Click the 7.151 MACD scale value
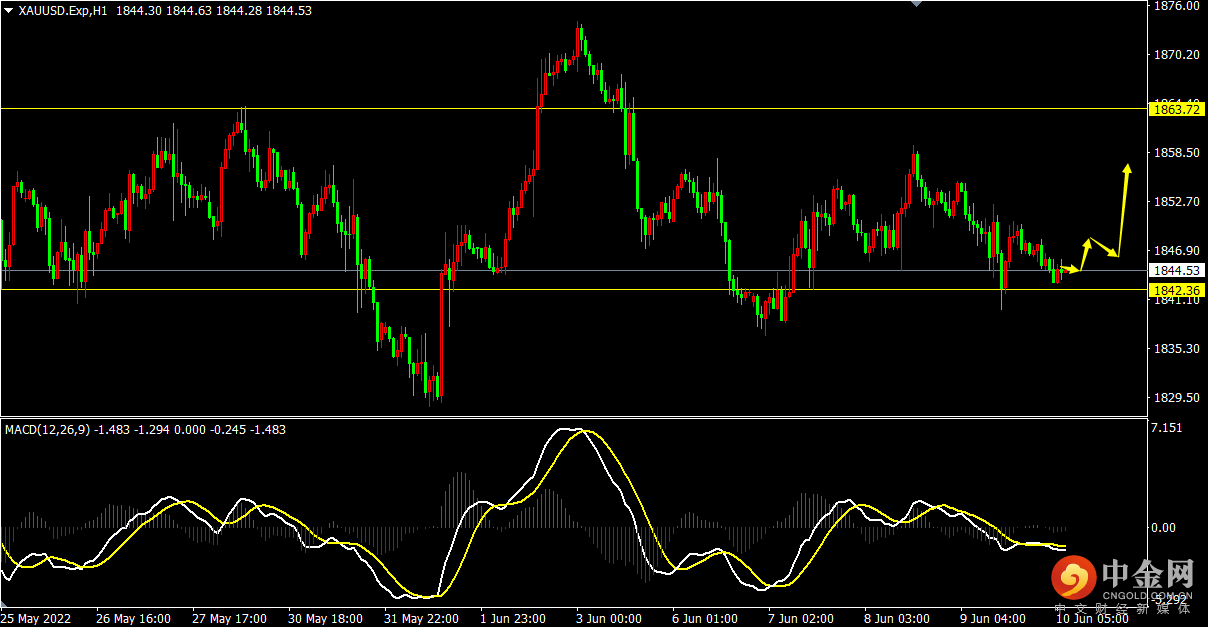Viewport: 1208px width, 627px height. [1168, 428]
